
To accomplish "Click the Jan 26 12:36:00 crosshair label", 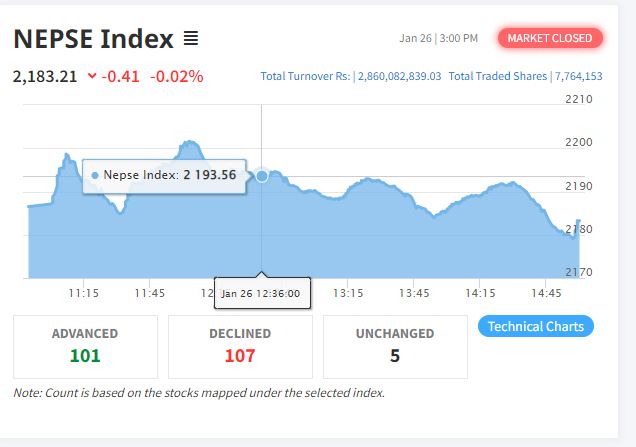I will (x=263, y=294).
